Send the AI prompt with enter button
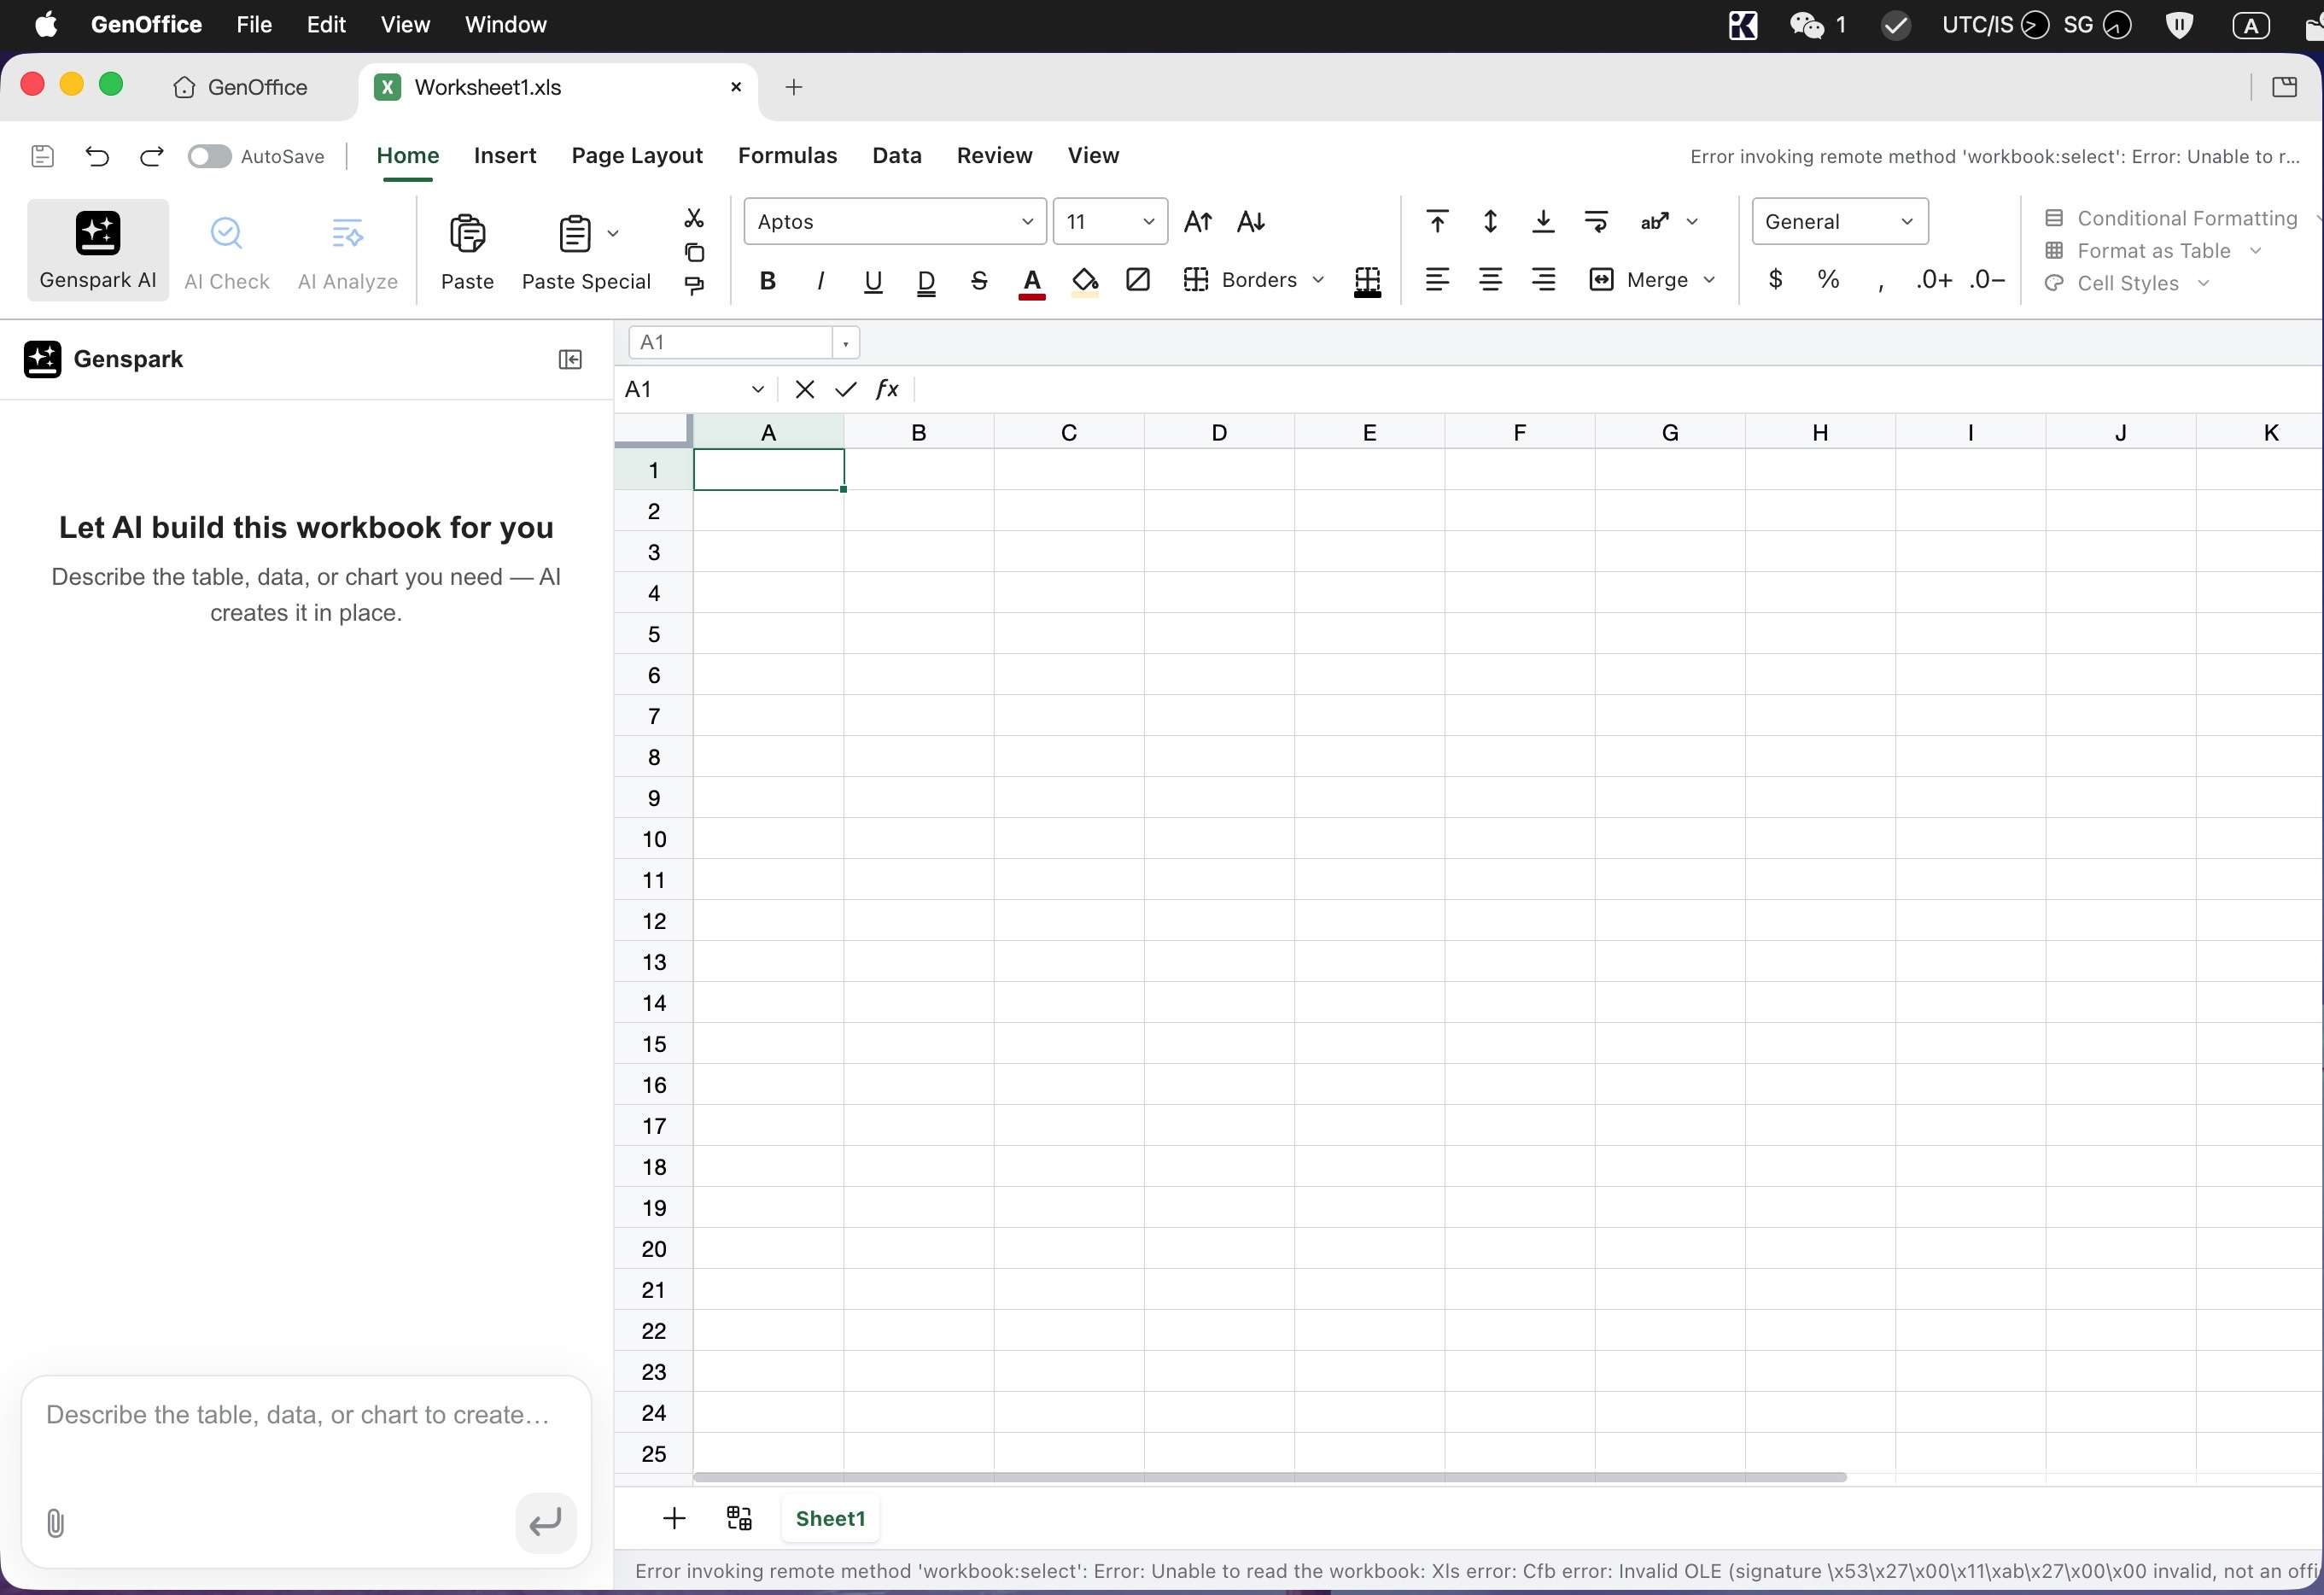Image resolution: width=2324 pixels, height=1595 pixels. [x=545, y=1523]
